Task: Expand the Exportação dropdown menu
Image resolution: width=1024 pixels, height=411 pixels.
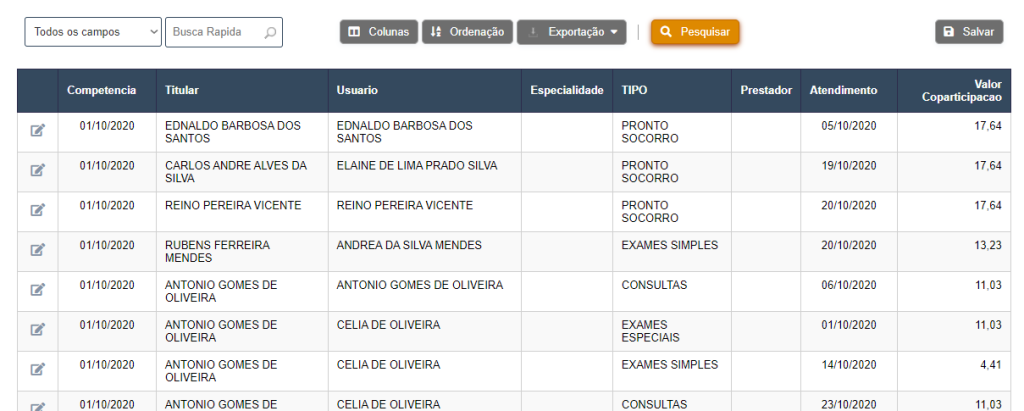Action: coord(572,32)
